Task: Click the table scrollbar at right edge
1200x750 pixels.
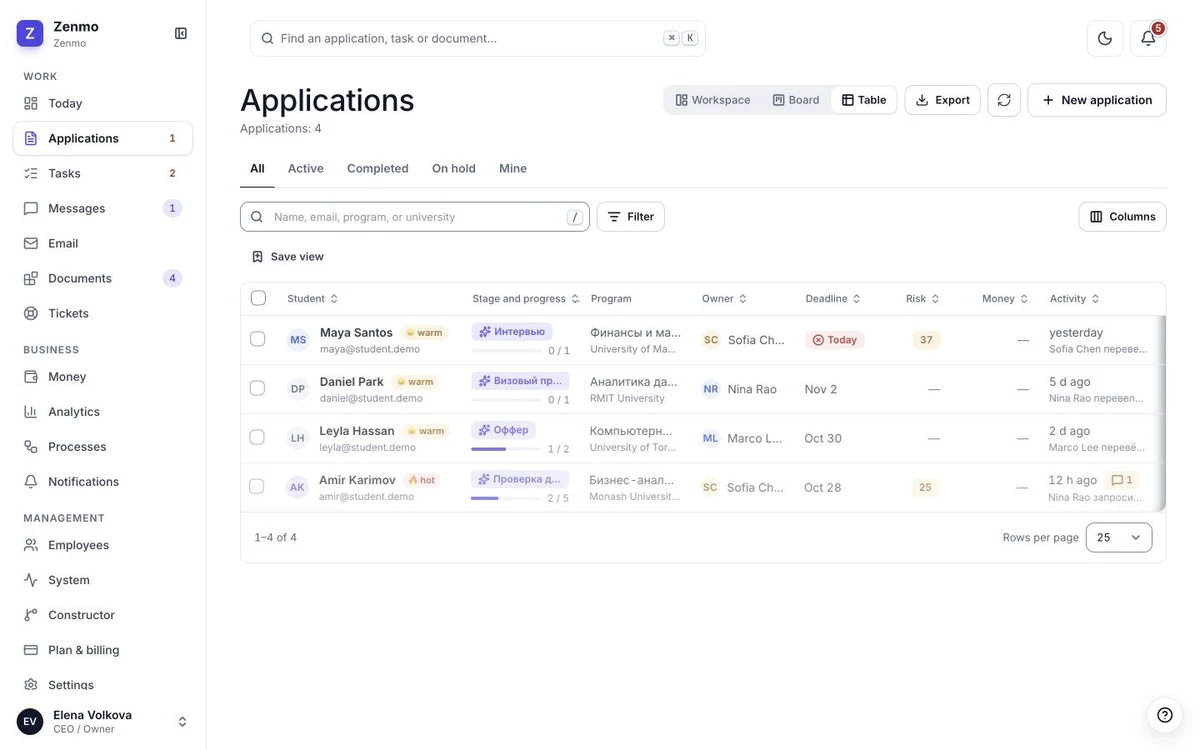Action: coord(1162,414)
